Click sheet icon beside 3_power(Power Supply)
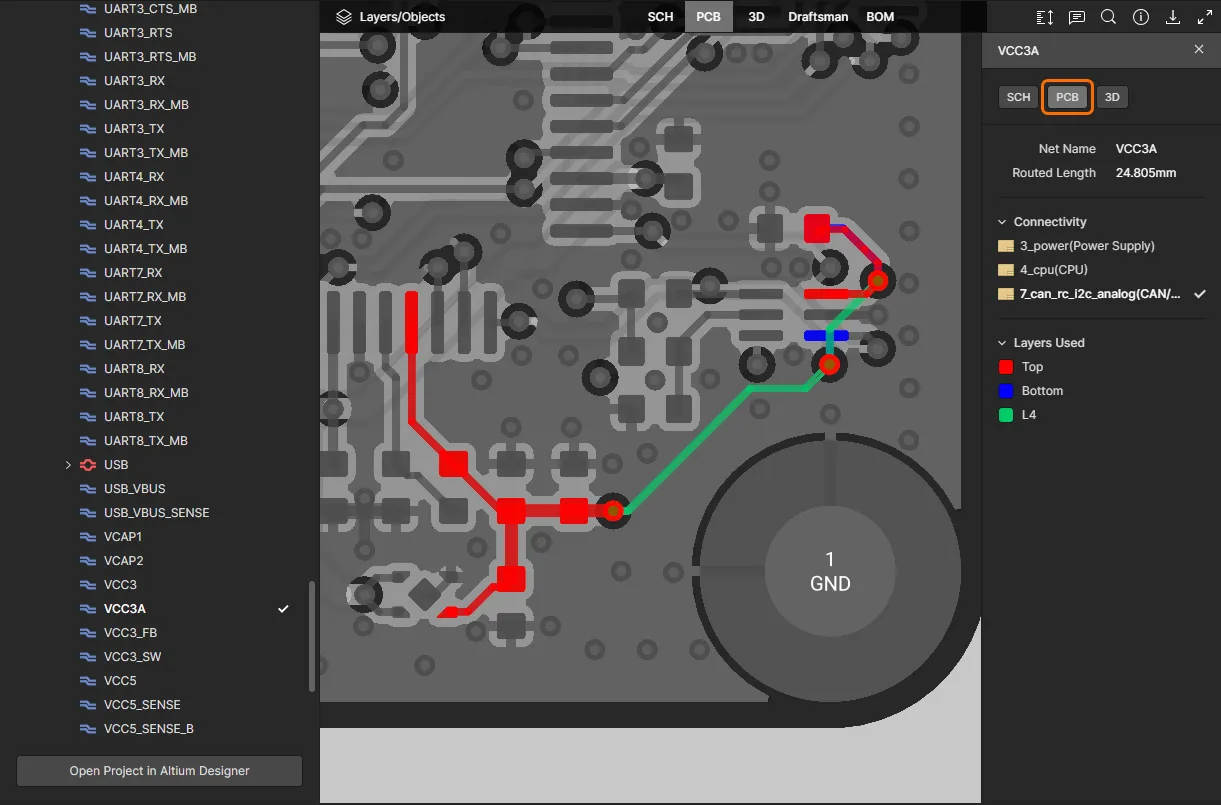 [x=1006, y=246]
